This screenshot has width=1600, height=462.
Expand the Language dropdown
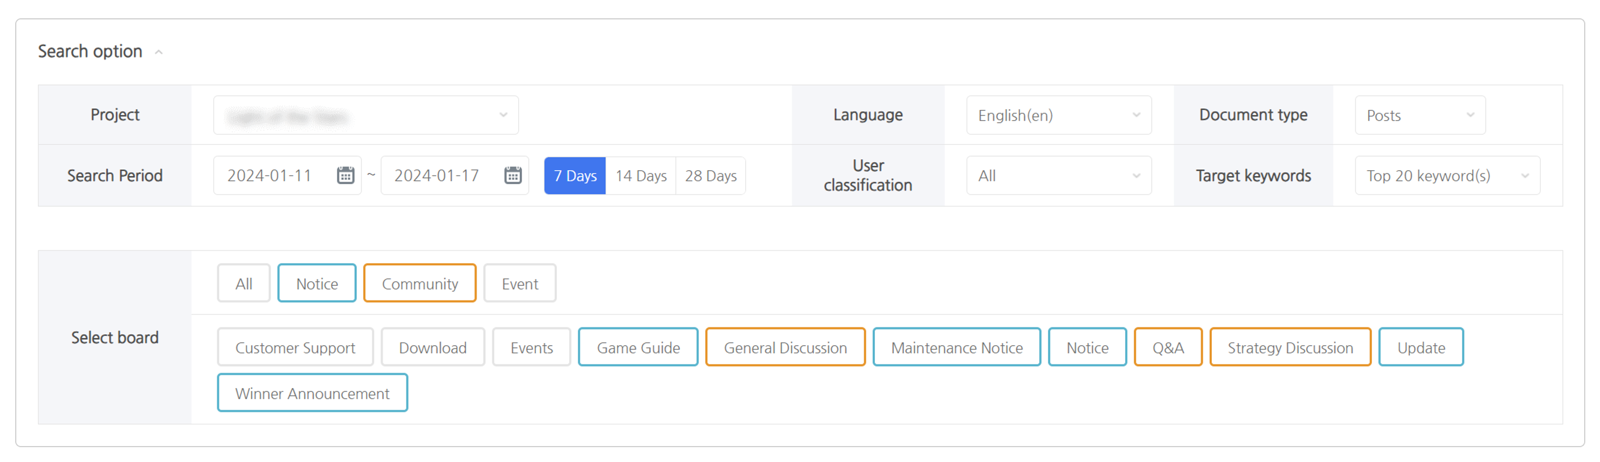tap(1058, 116)
